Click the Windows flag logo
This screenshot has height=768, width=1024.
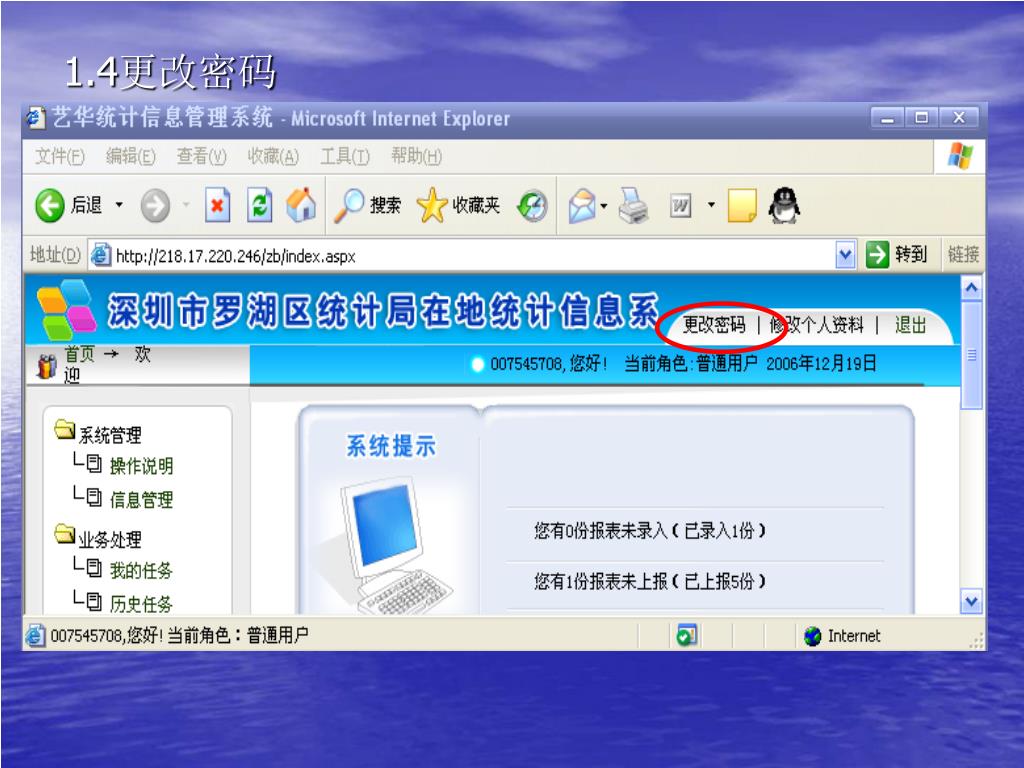[960, 156]
